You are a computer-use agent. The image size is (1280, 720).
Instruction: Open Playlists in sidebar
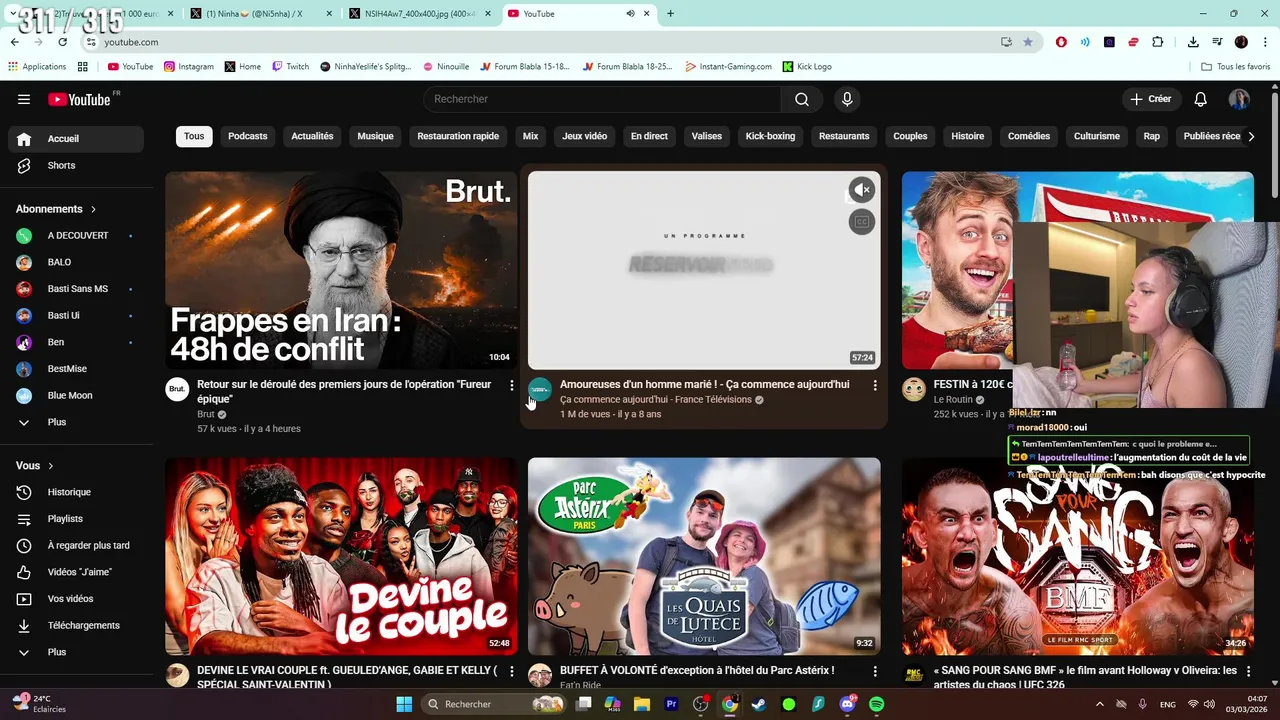76,519
